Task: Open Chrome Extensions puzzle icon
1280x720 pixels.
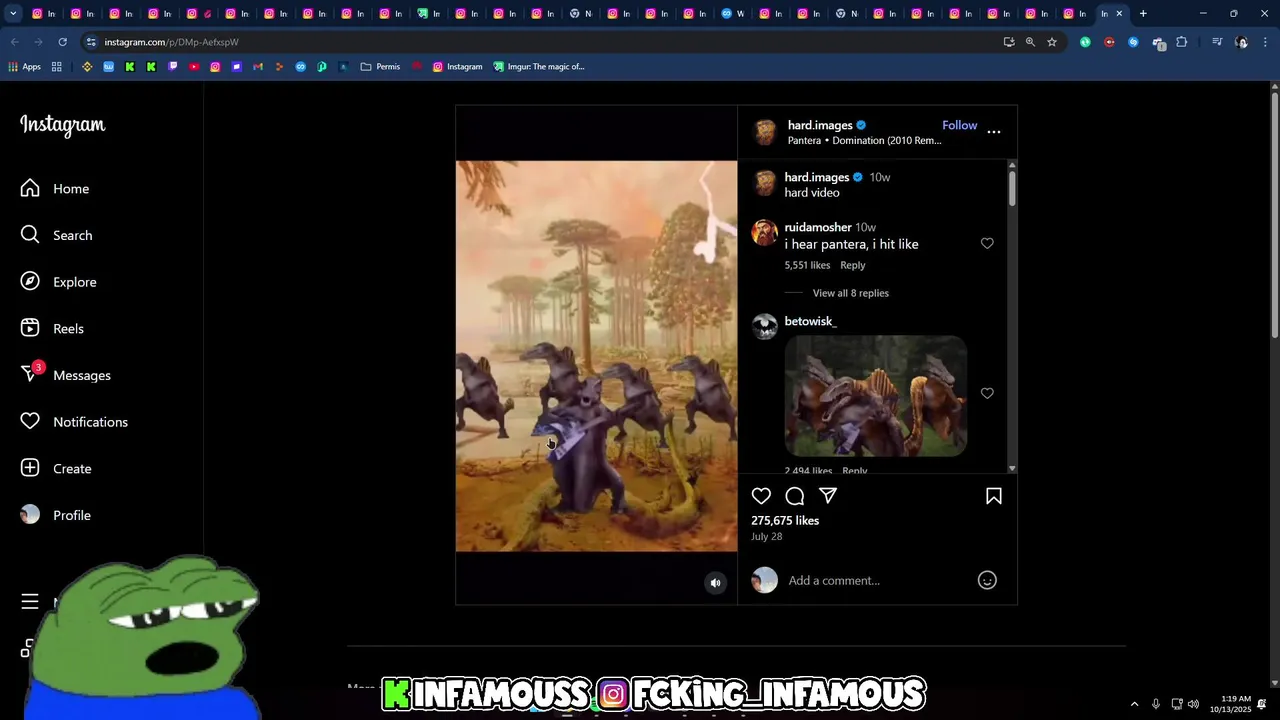Action: pyautogui.click(x=1182, y=42)
